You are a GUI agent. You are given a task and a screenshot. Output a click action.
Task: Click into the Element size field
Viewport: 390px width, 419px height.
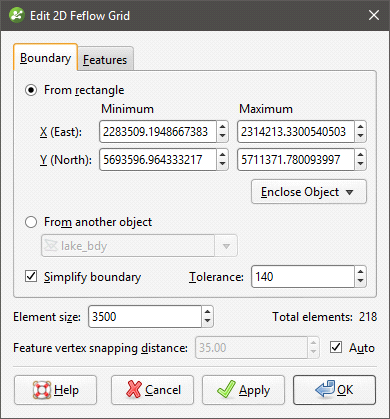[x=145, y=317]
